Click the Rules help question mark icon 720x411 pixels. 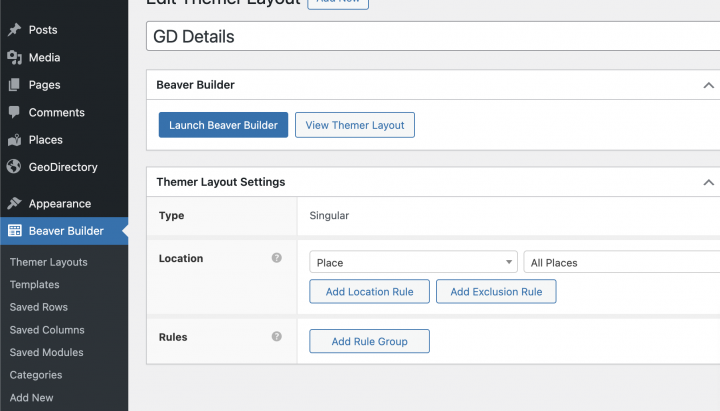point(277,337)
